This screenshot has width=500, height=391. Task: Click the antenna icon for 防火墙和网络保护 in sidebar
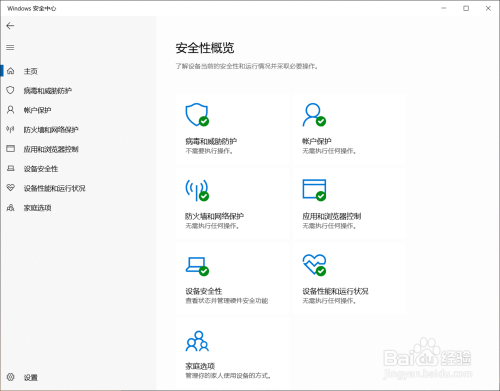pyautogui.click(x=11, y=129)
